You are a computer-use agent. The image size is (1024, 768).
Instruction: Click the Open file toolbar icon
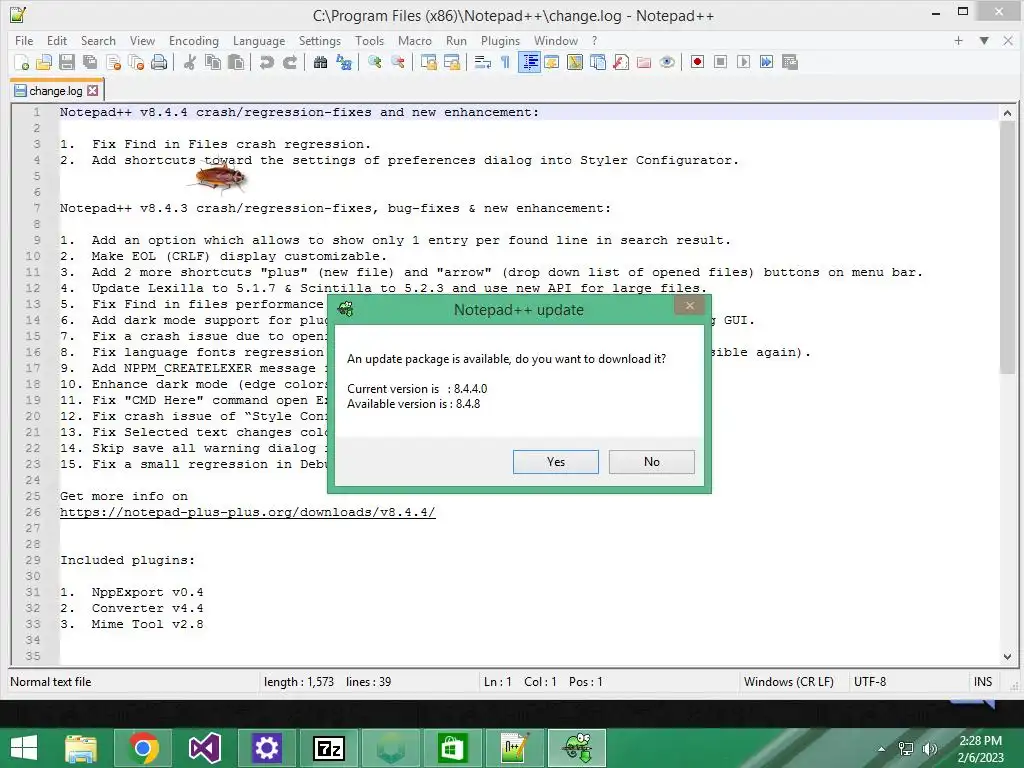44,62
